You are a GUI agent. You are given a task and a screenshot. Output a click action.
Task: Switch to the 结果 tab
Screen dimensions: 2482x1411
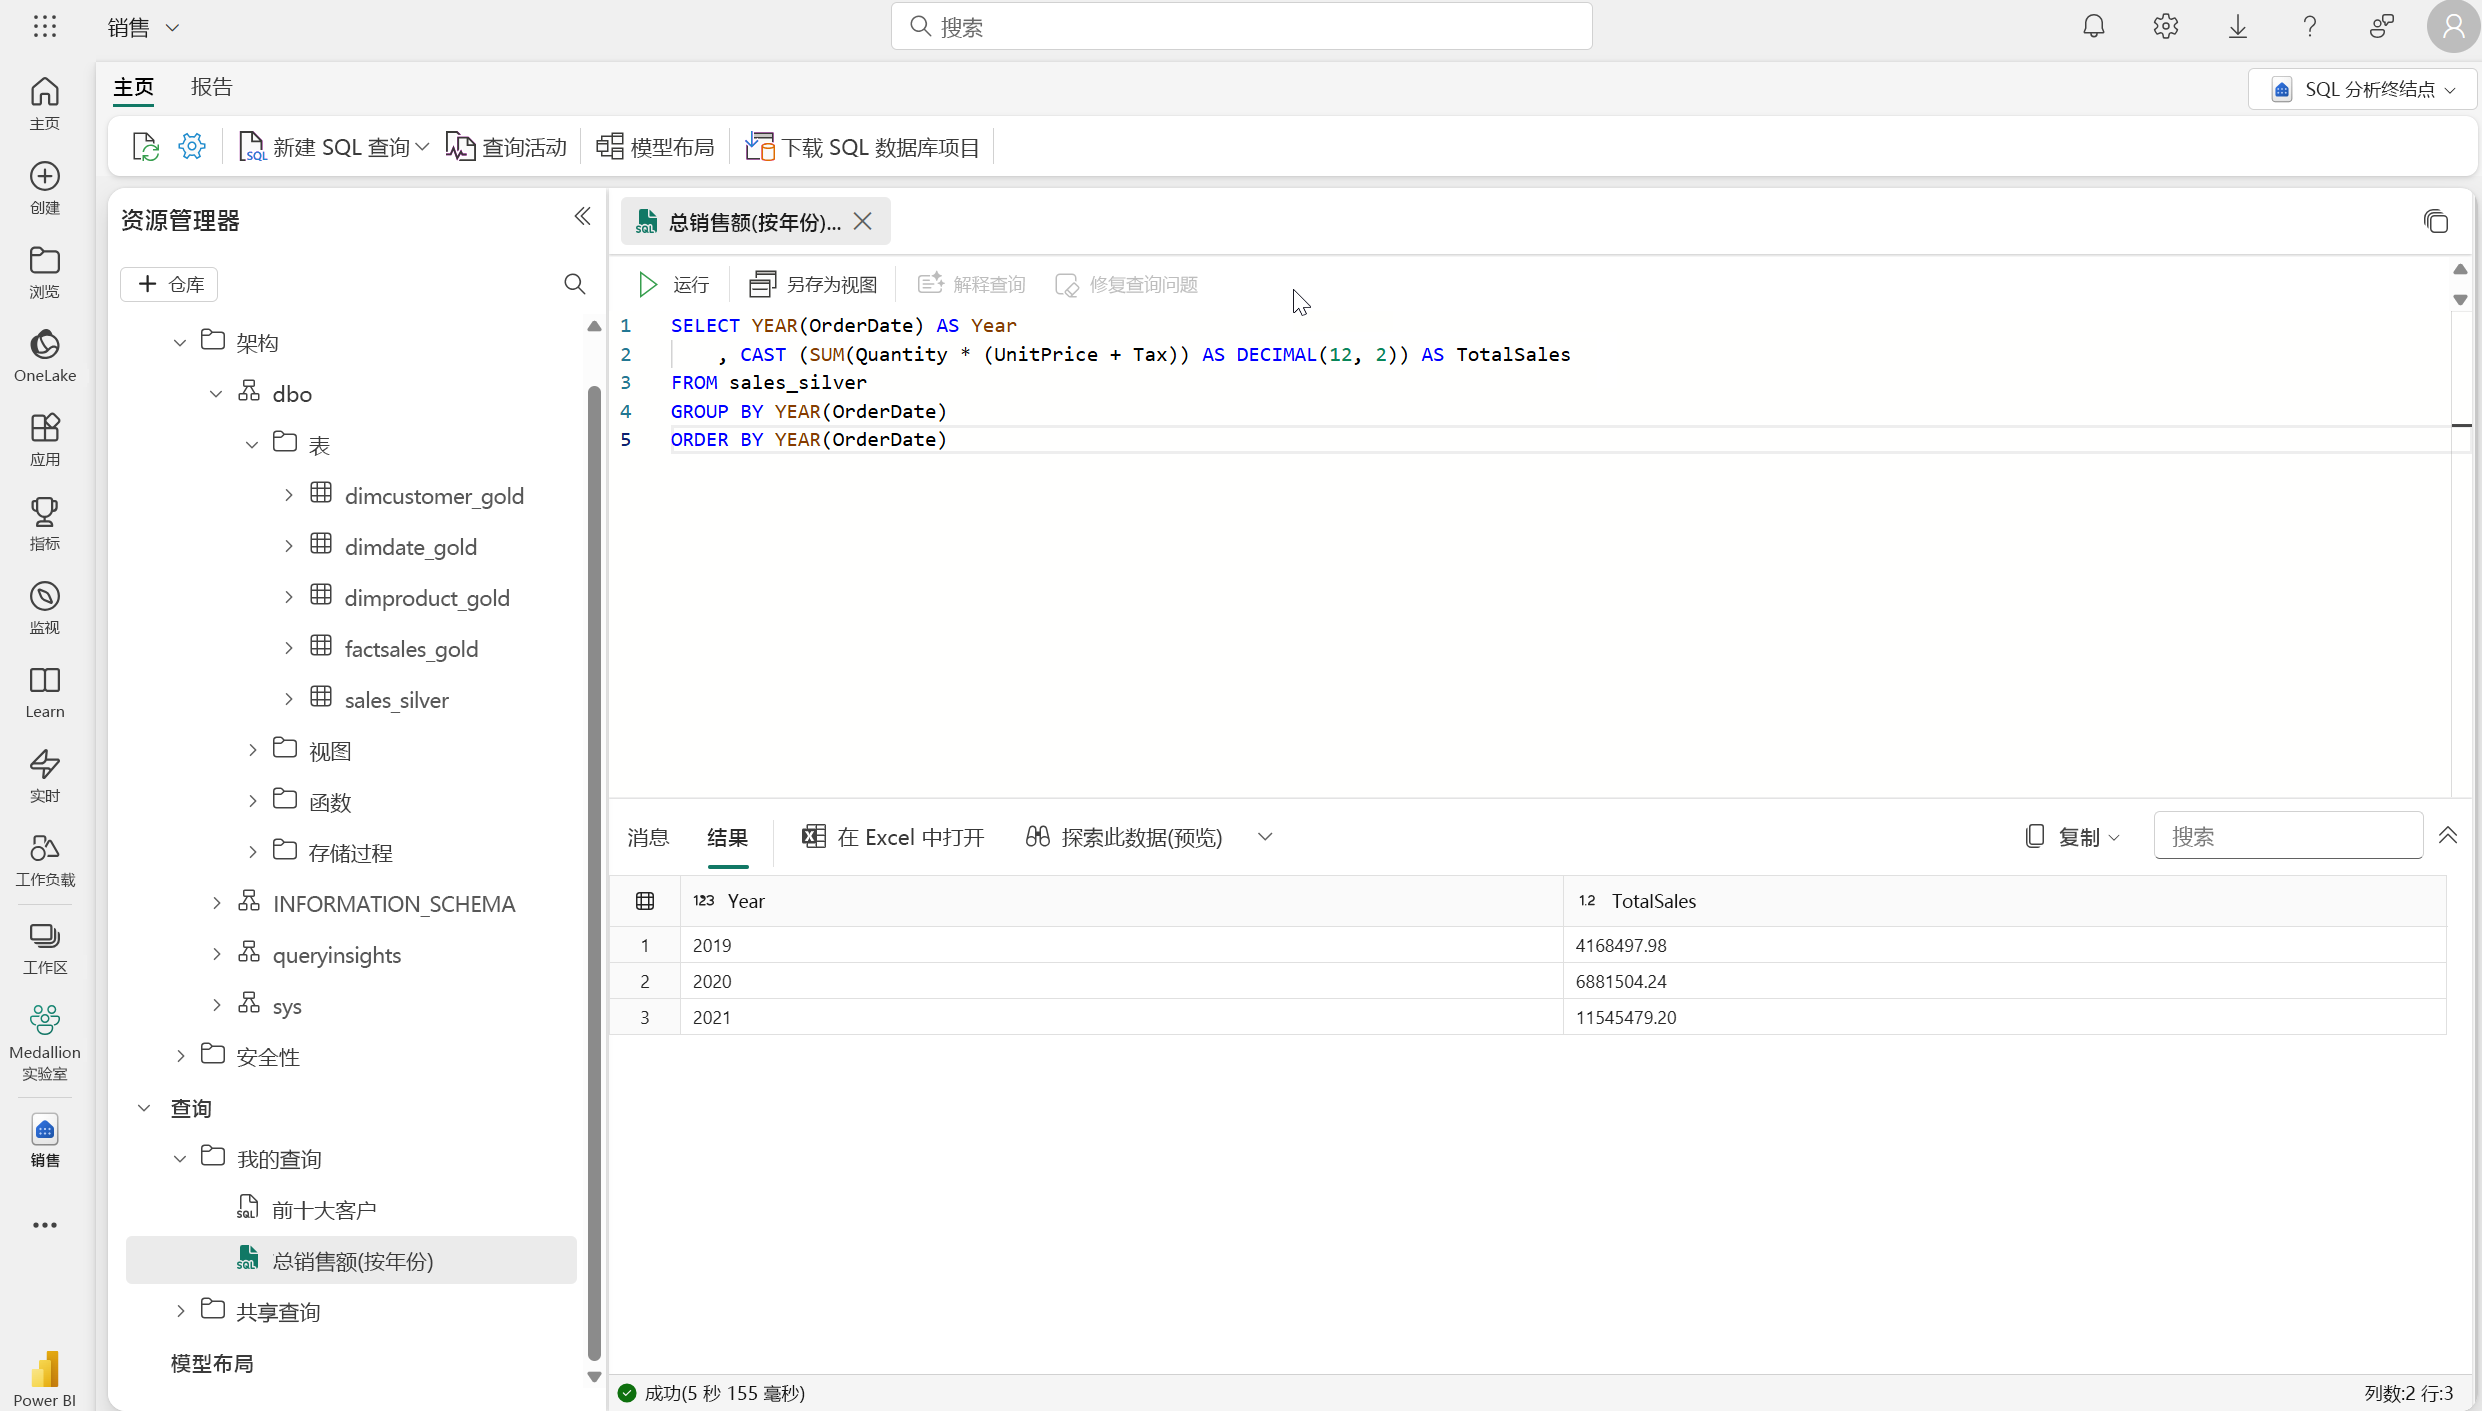pyautogui.click(x=728, y=837)
